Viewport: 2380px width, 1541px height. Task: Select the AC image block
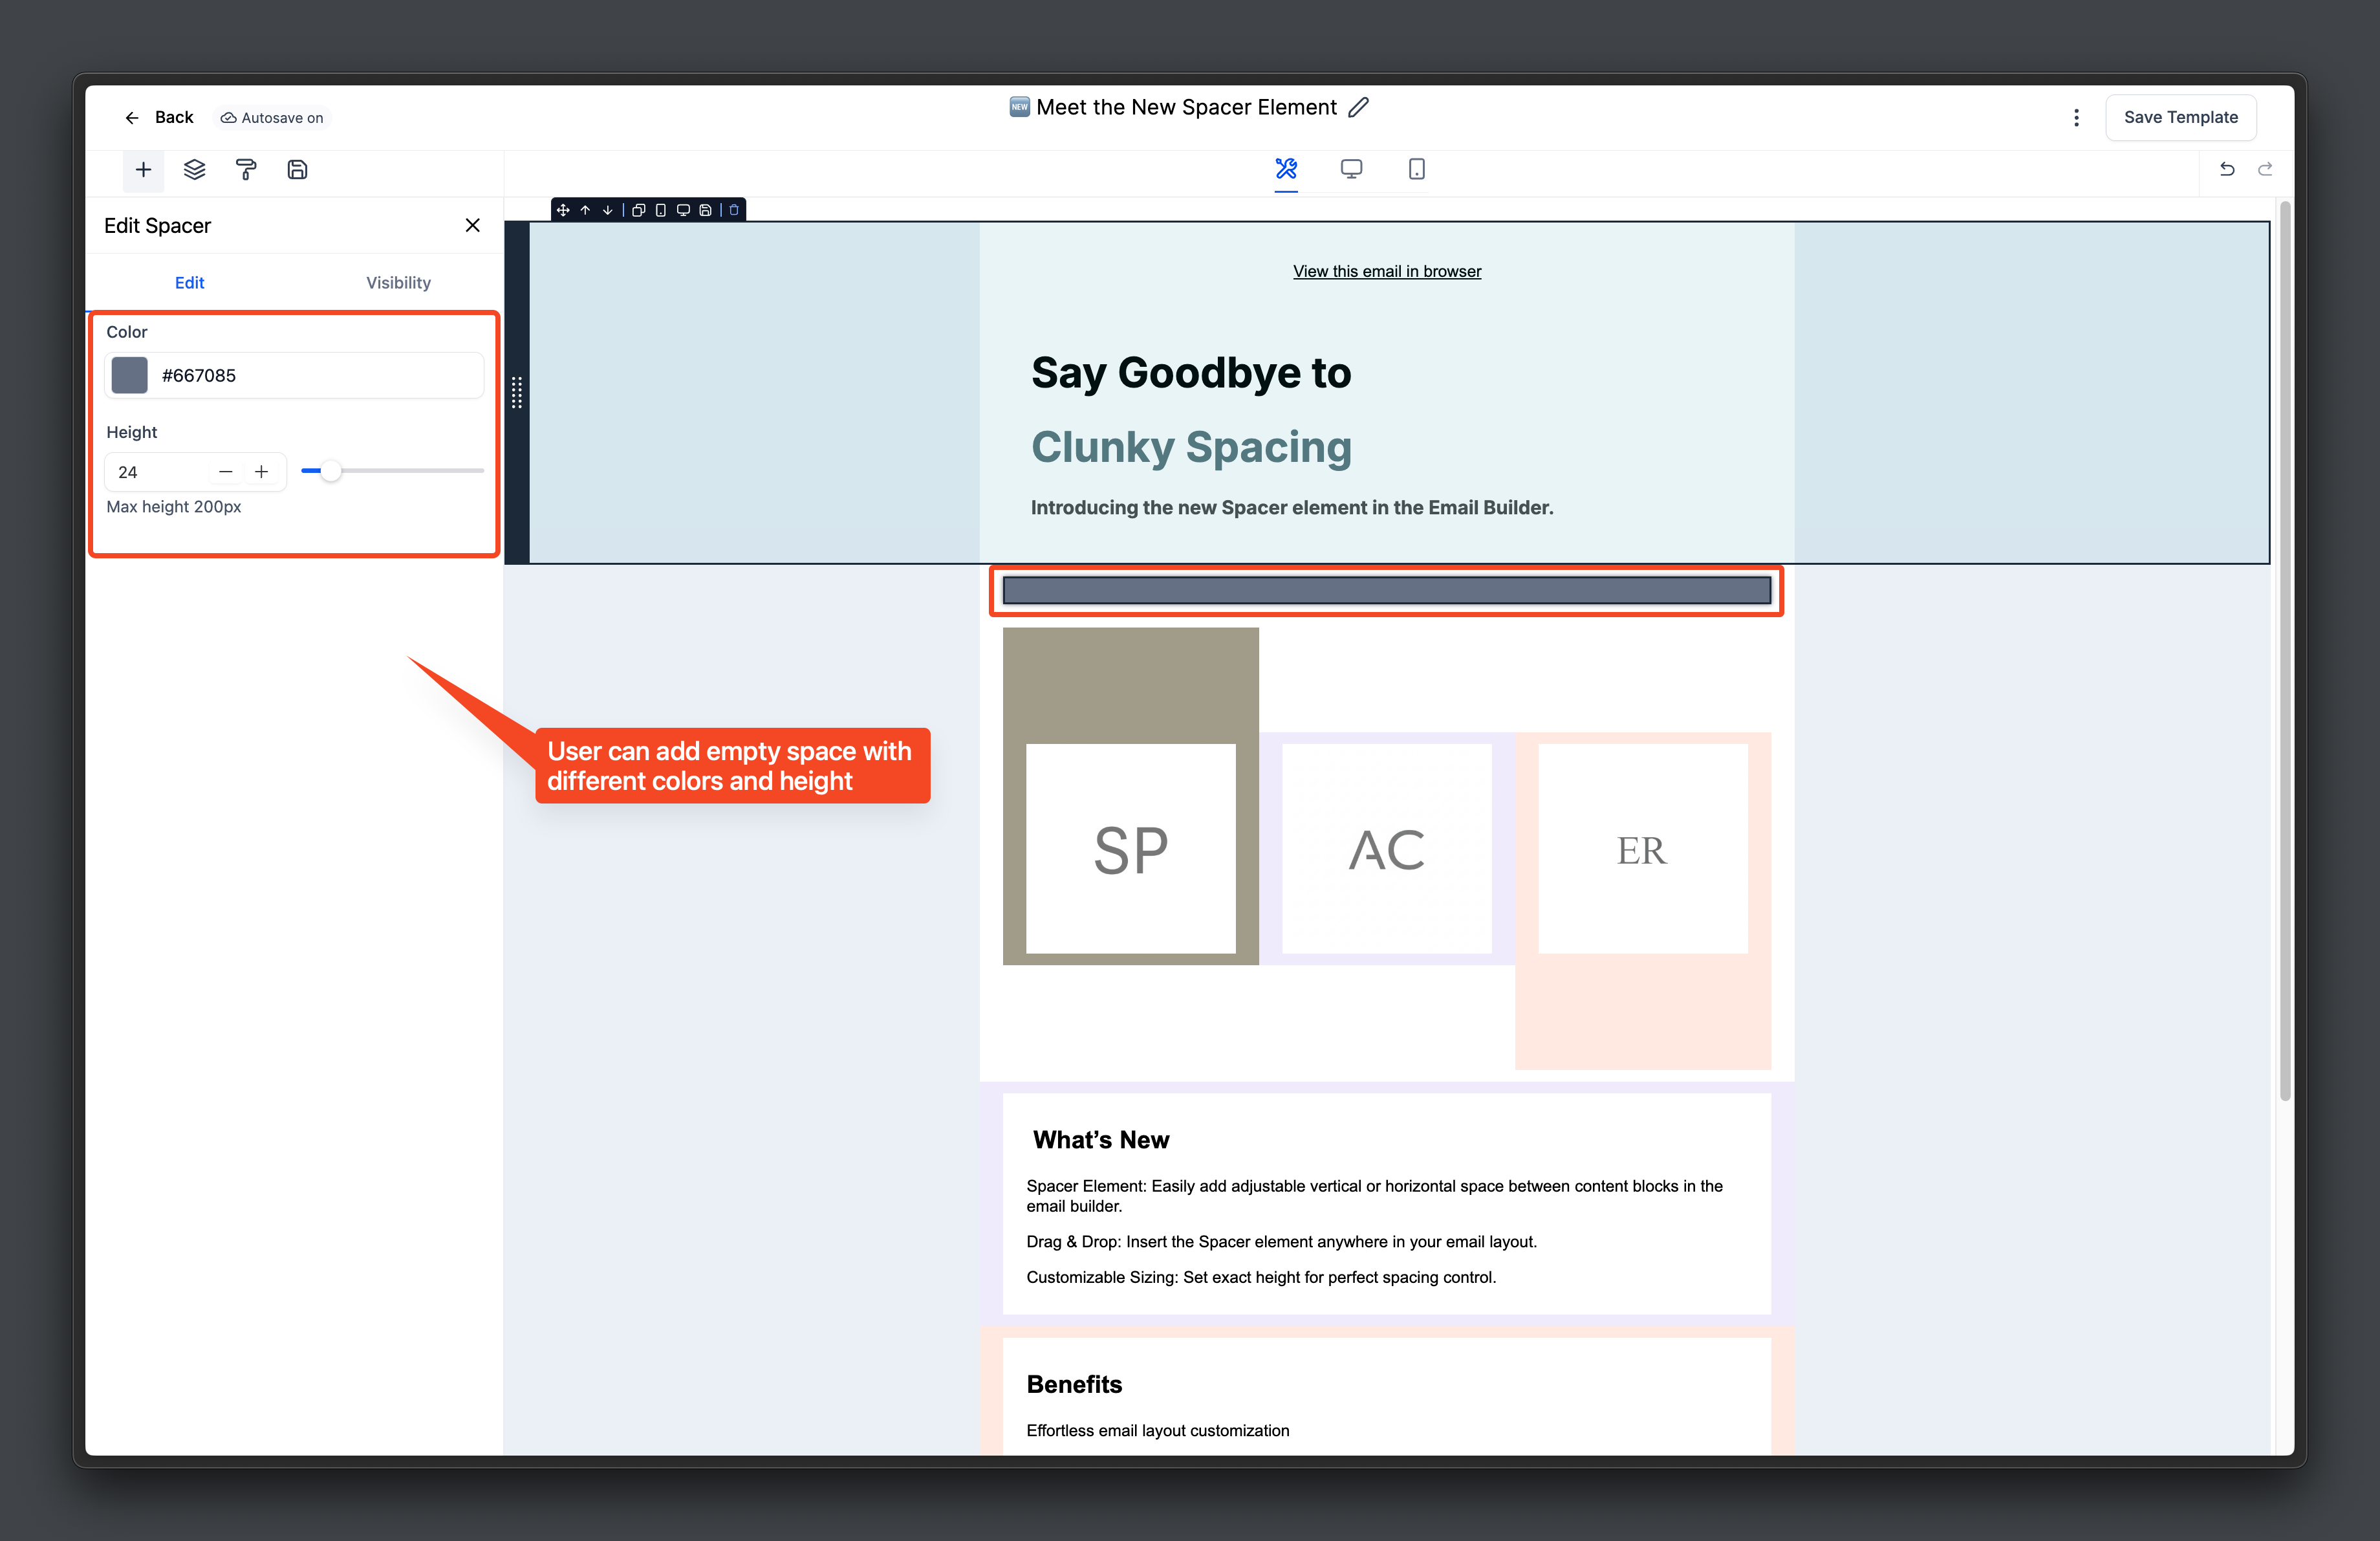1386,849
